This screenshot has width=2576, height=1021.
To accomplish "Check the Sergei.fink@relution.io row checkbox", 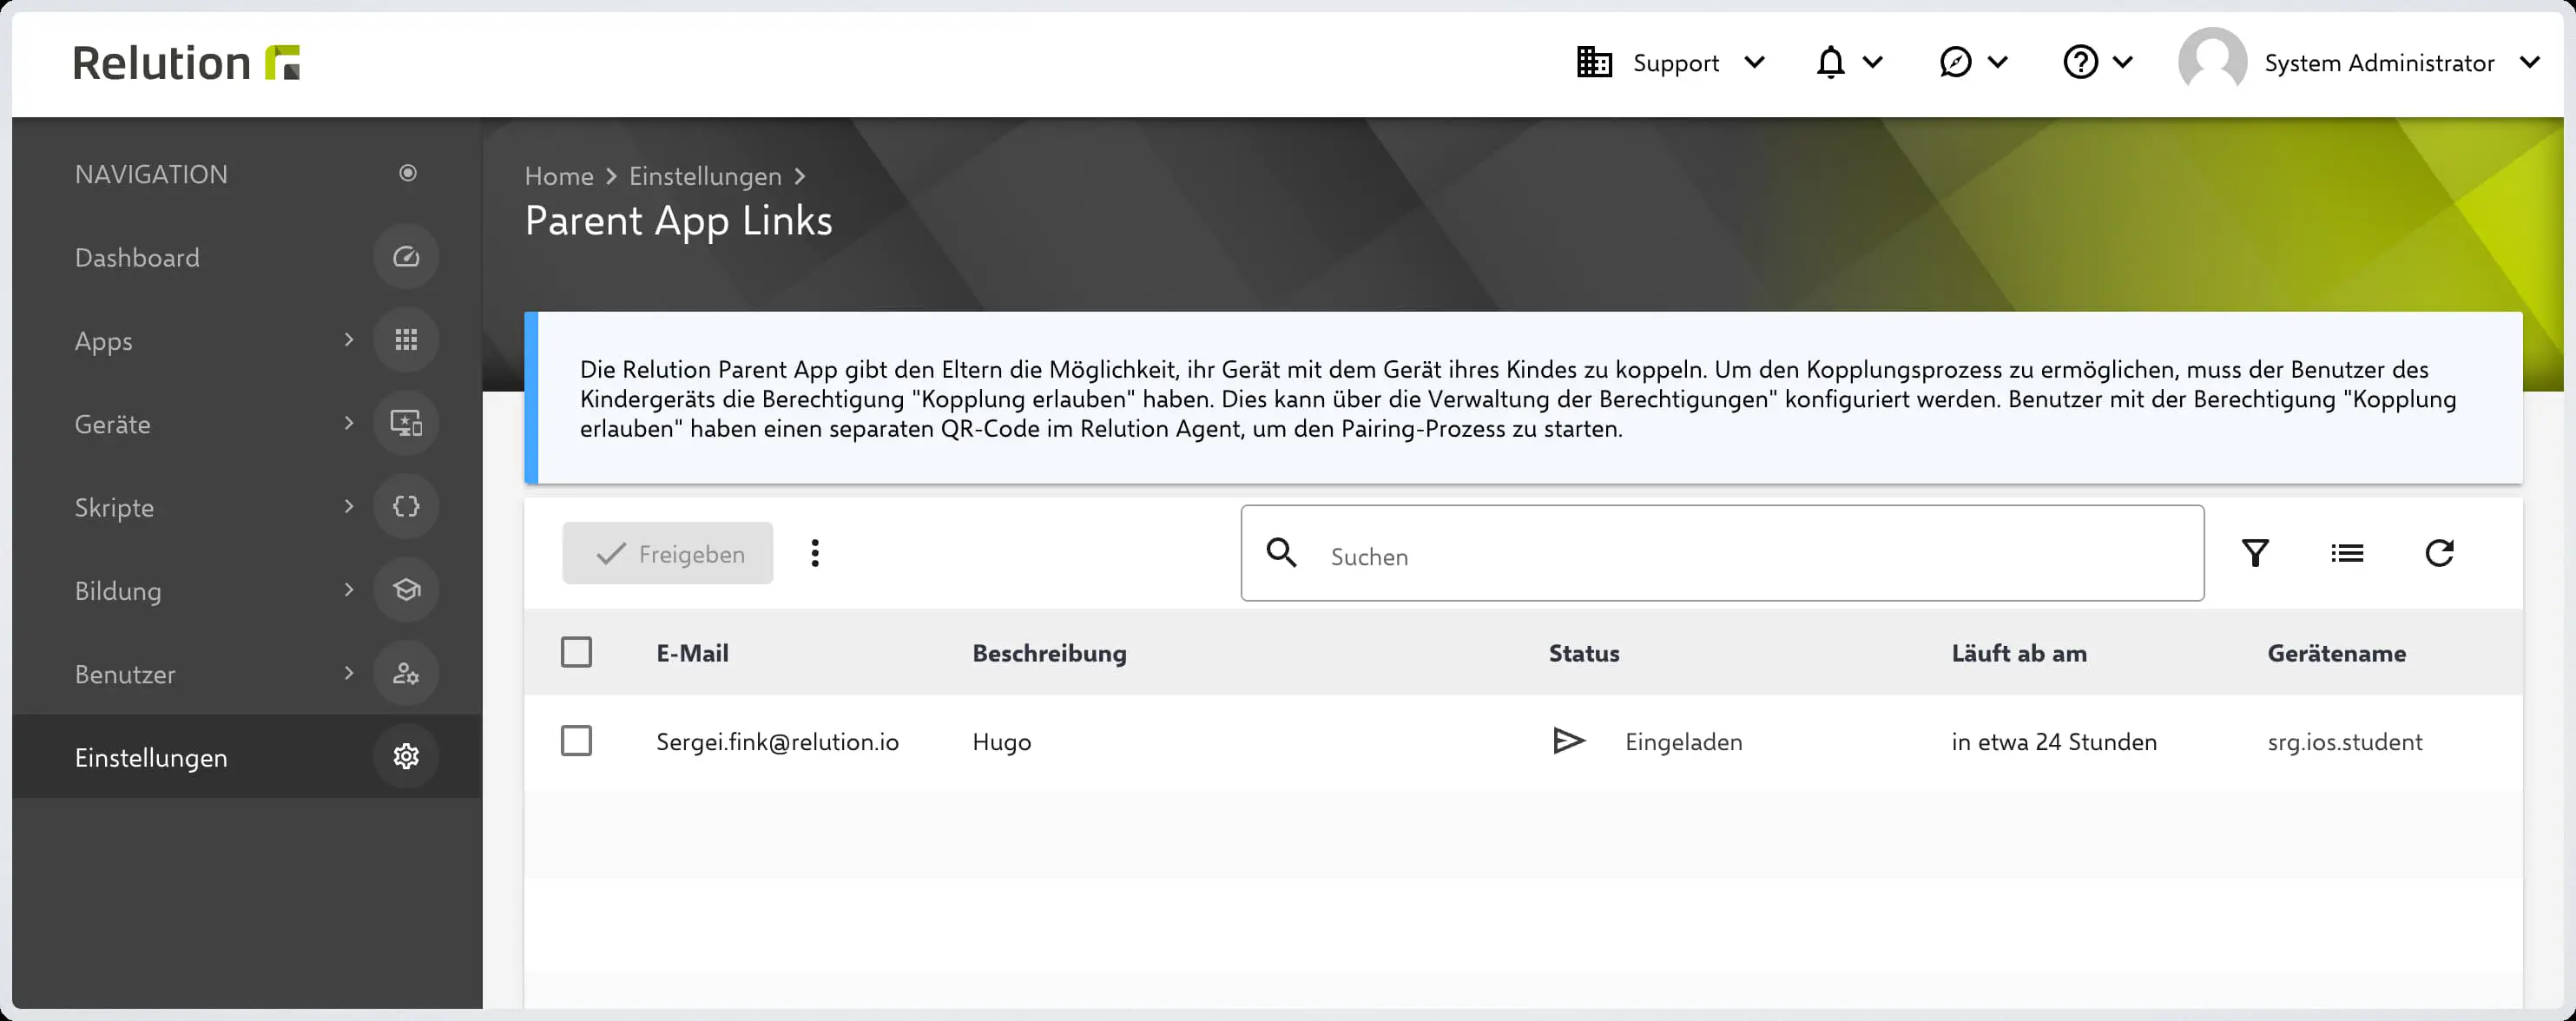I will pyautogui.click(x=576, y=741).
